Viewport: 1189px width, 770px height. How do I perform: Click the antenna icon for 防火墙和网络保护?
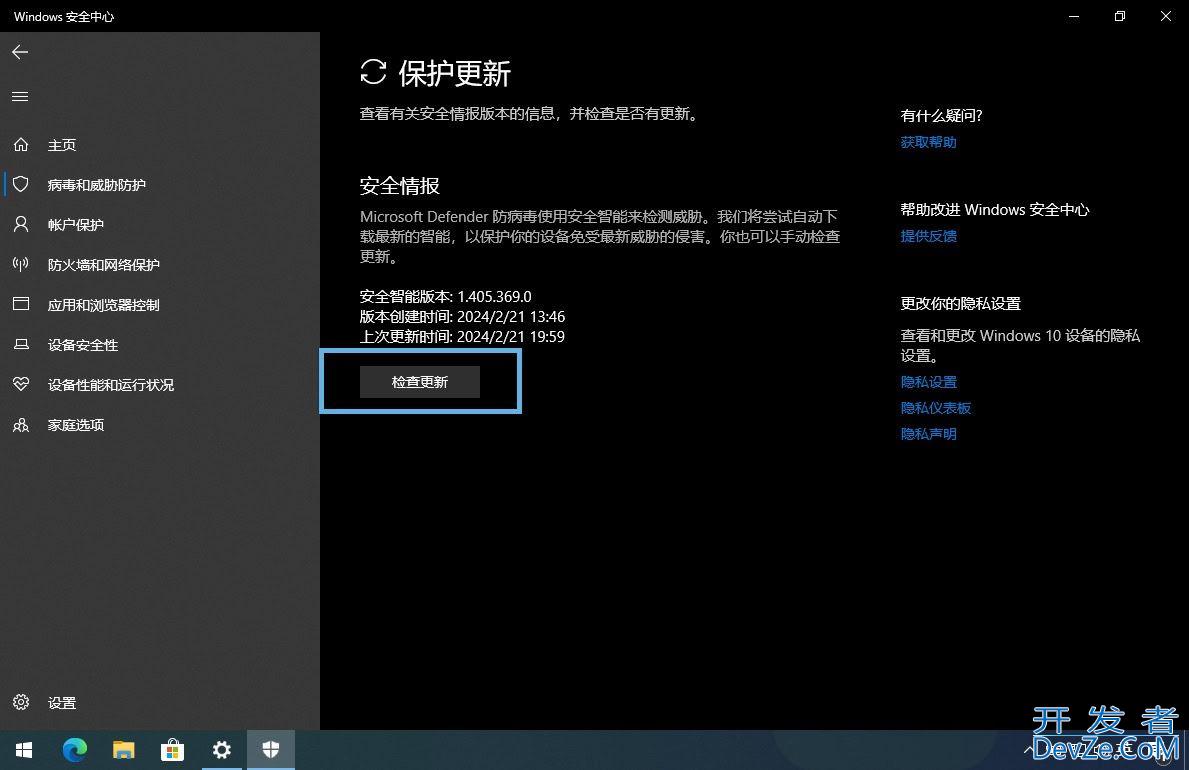[x=21, y=264]
